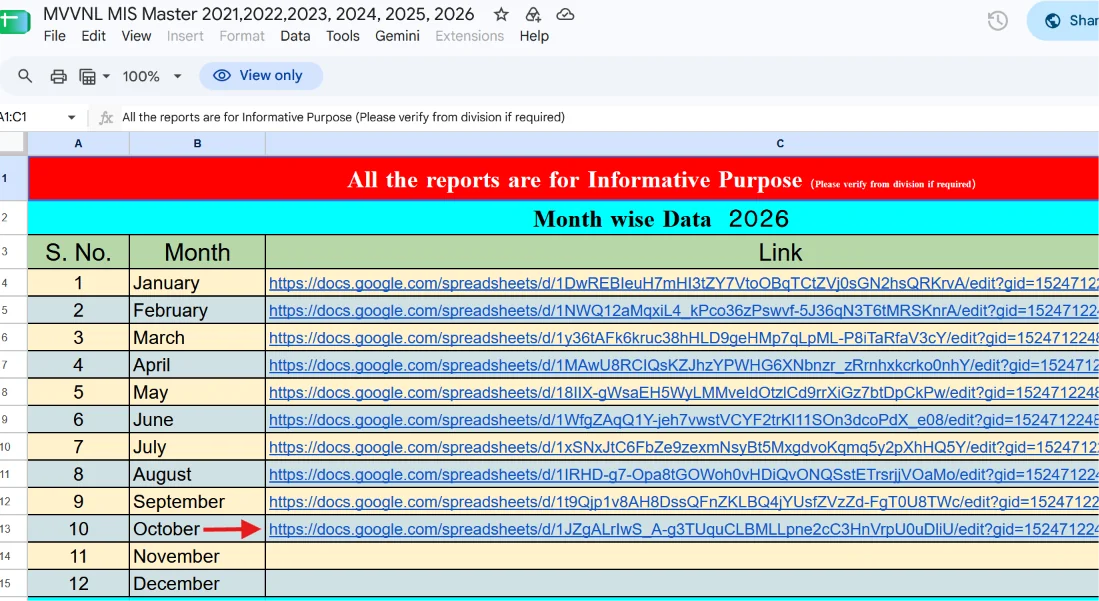The image size is (1099, 601).
Task: Click the select-all corner box
Action: (13, 143)
